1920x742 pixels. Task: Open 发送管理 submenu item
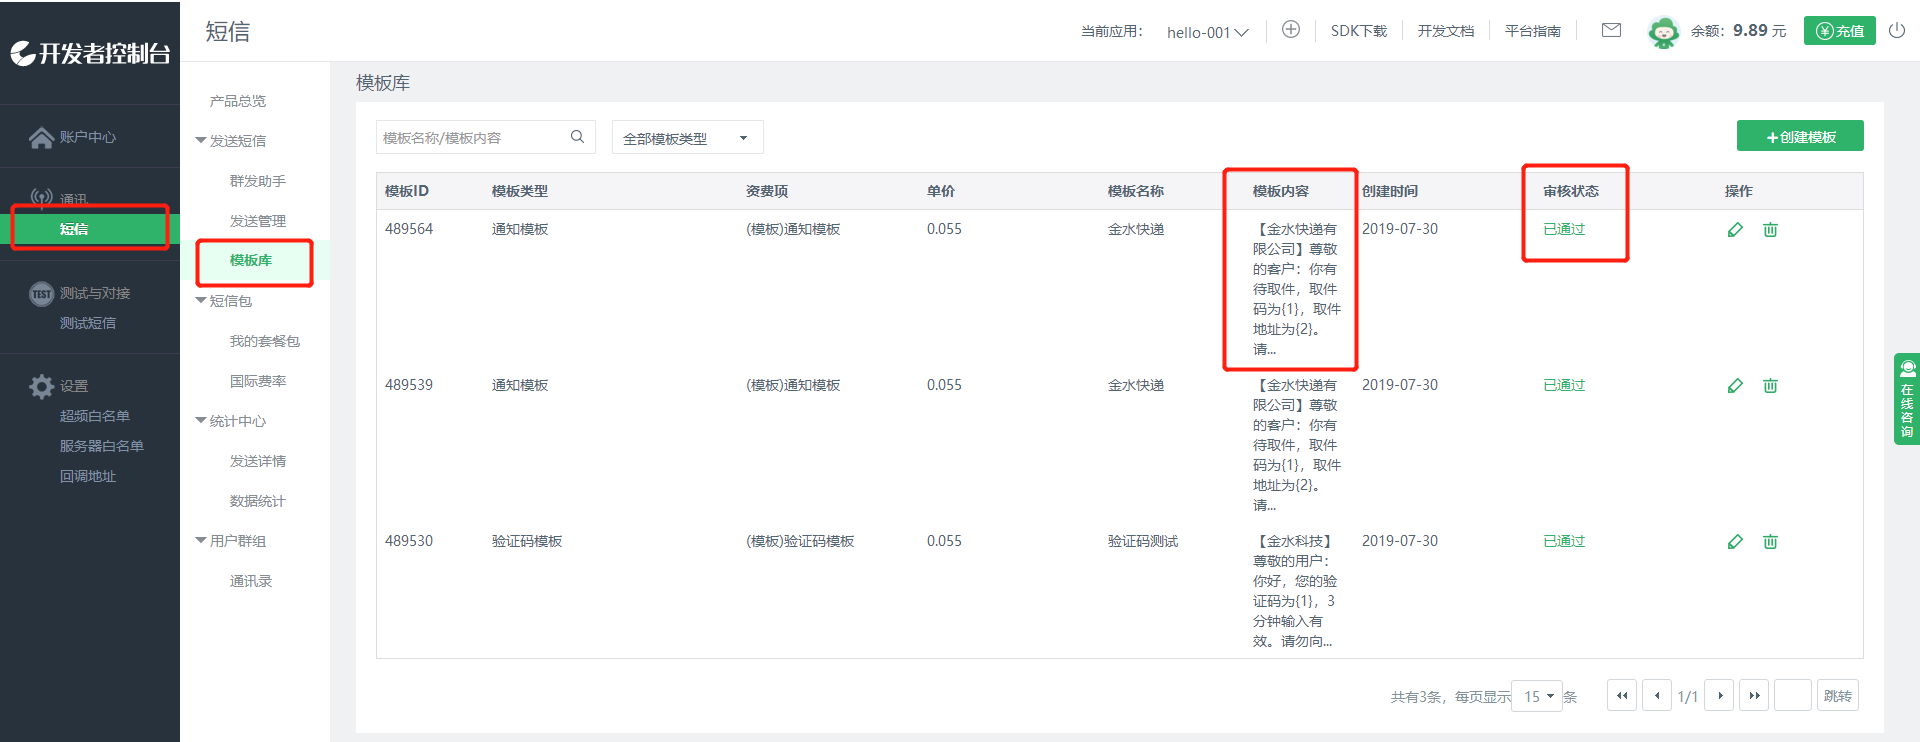pos(258,221)
